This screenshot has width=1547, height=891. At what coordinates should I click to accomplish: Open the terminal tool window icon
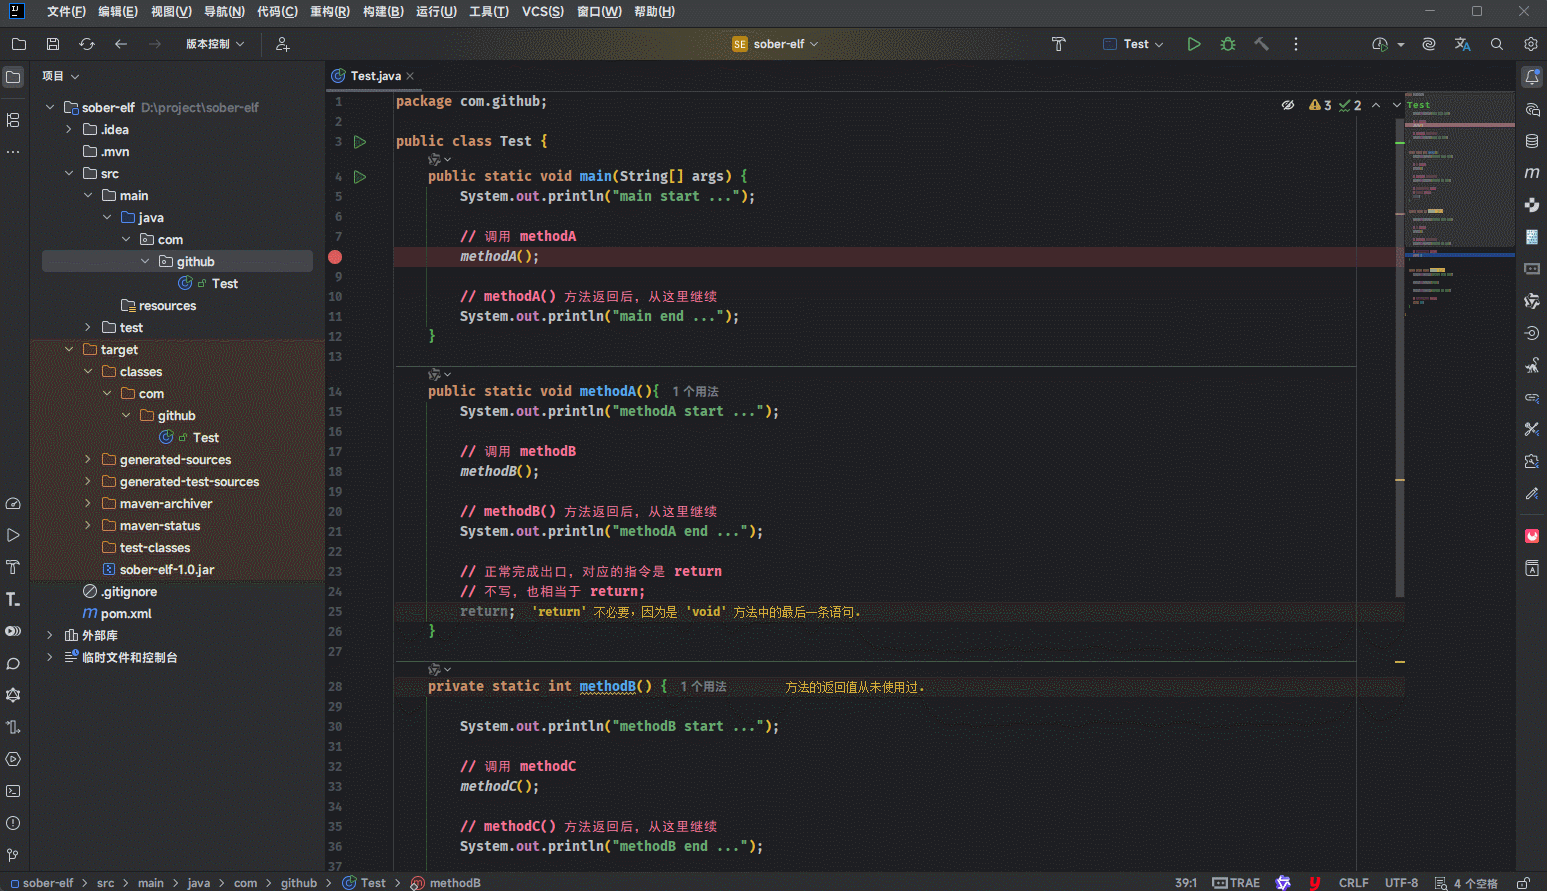13,791
